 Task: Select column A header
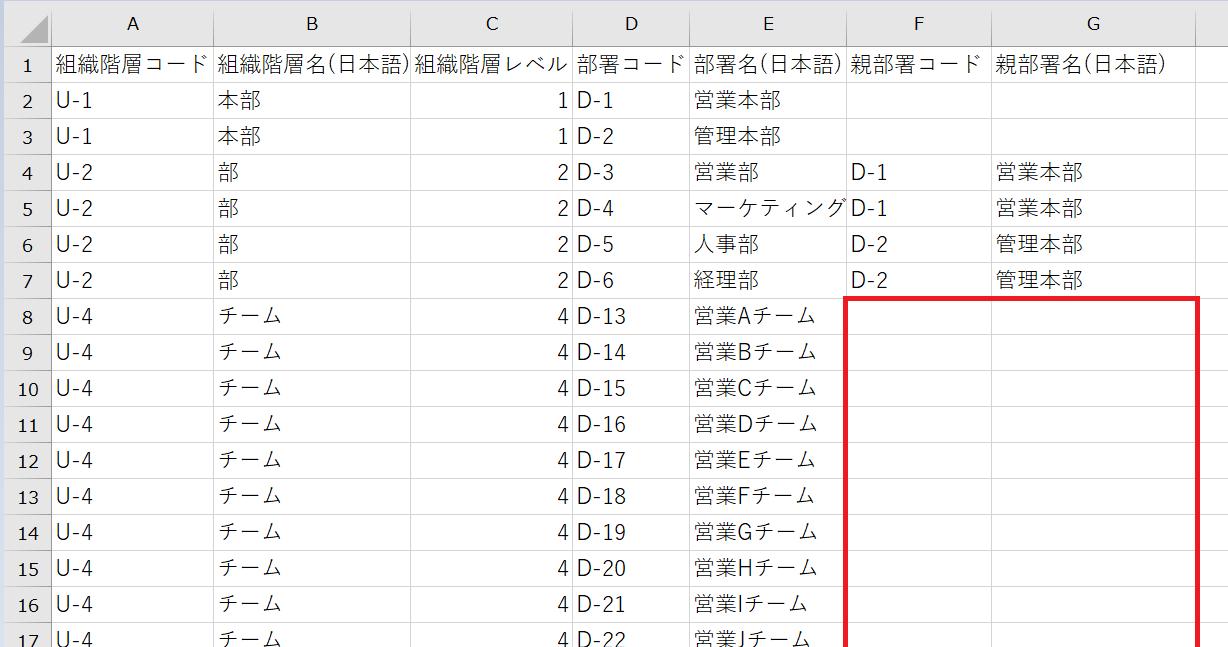coord(133,24)
